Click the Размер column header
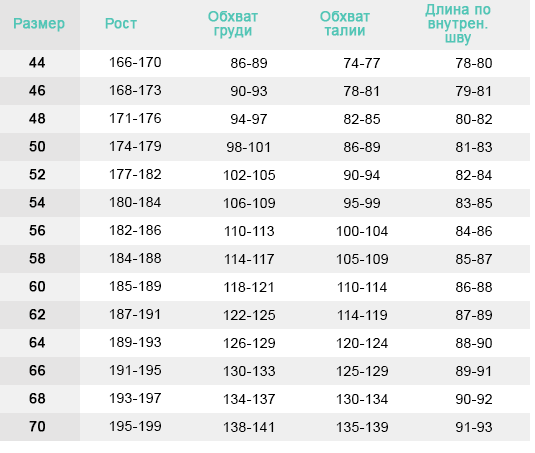This screenshot has width=535, height=453. tap(39, 24)
